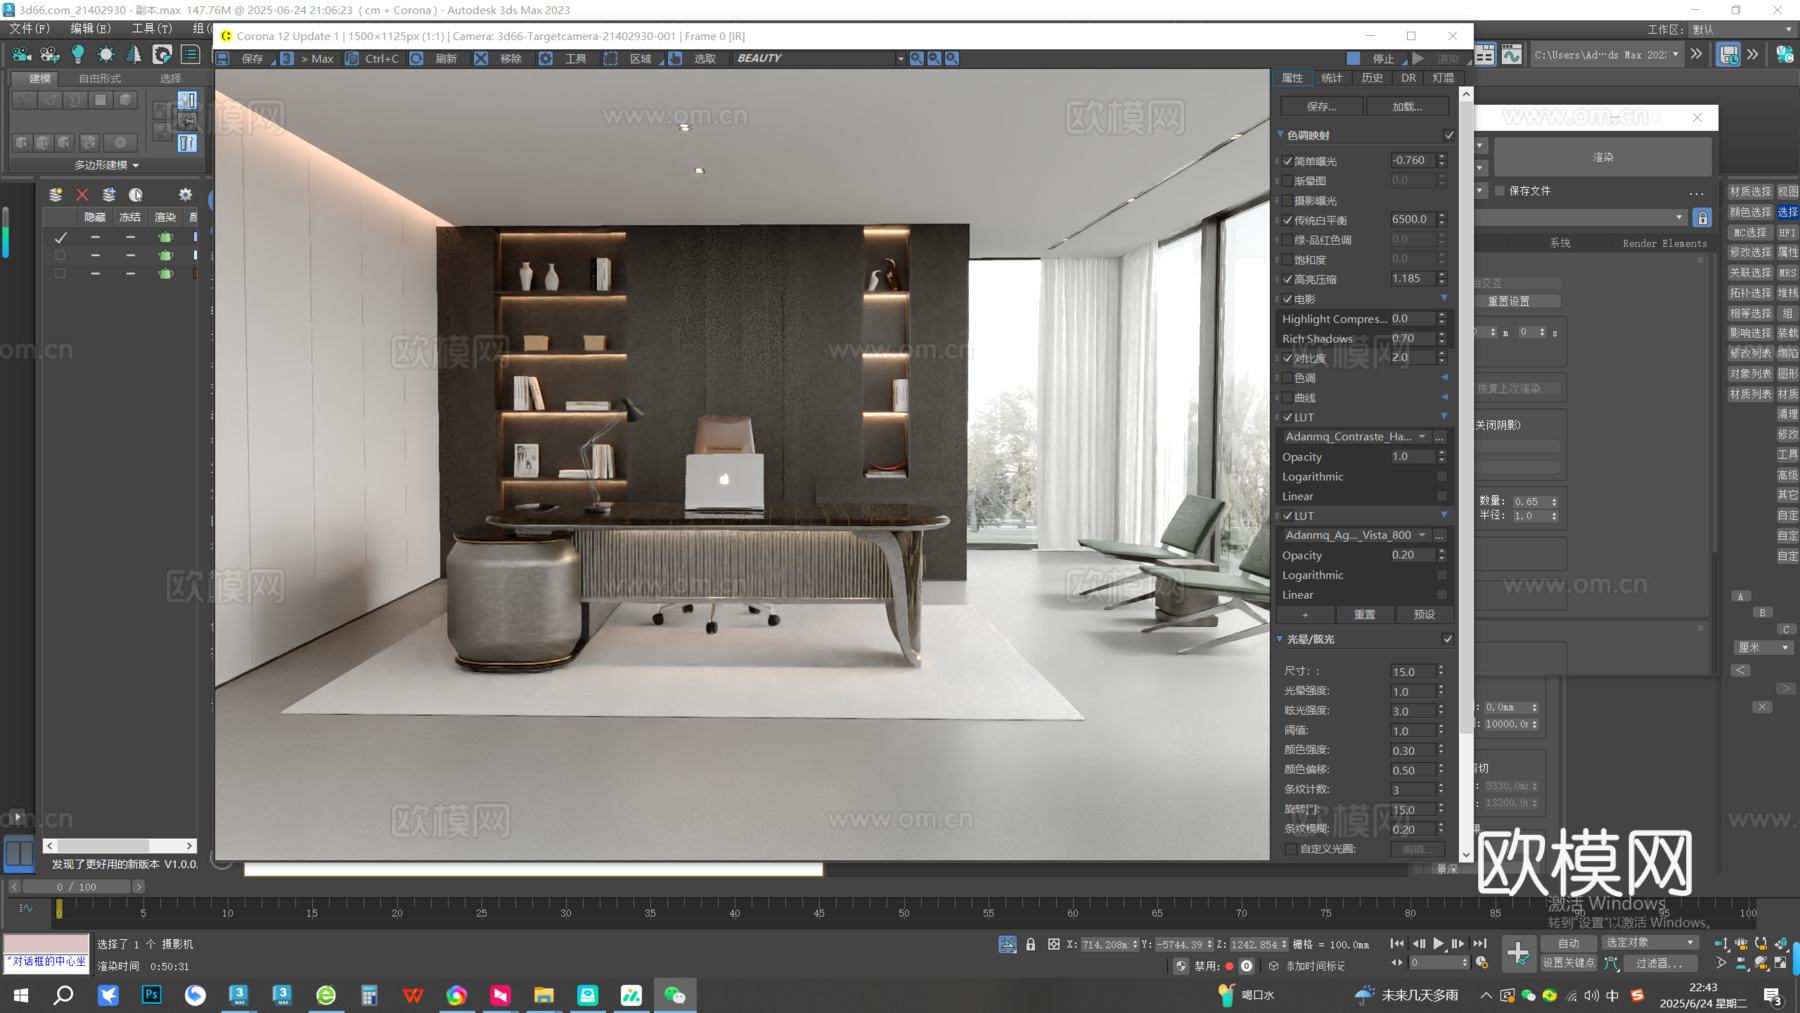Open 过滤器... key filters button

1660,963
